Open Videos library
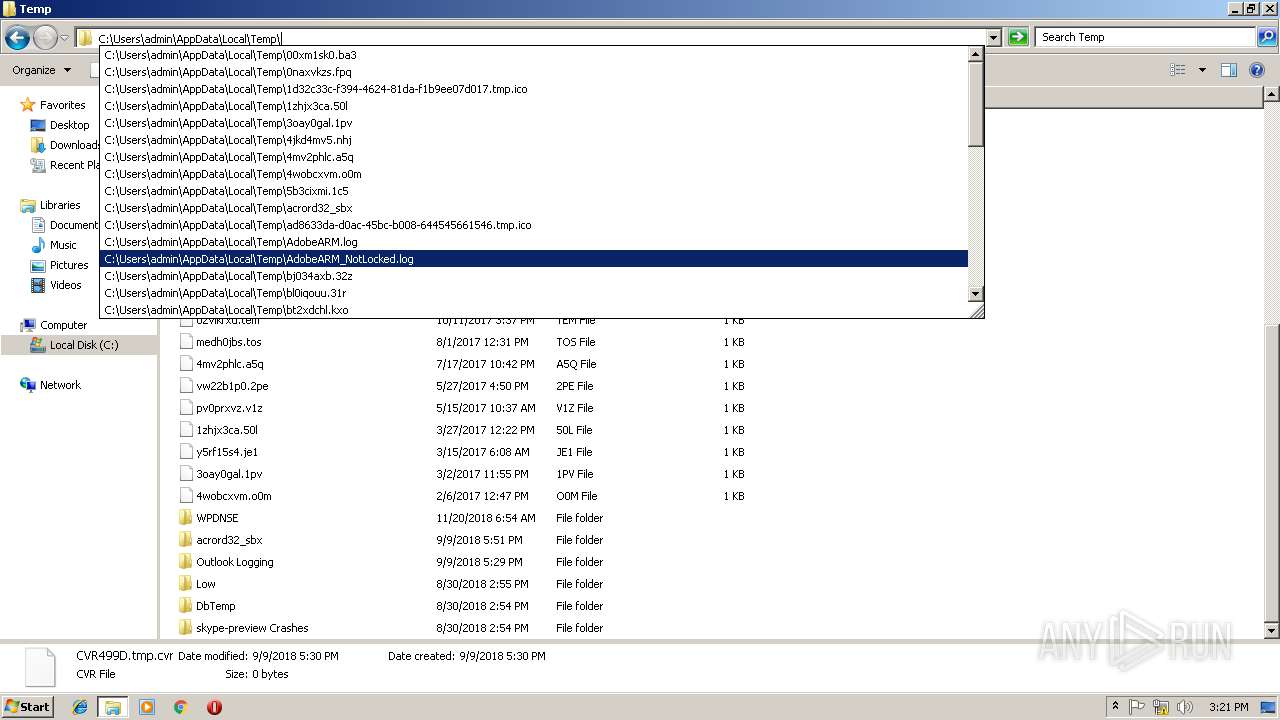This screenshot has height=720, width=1280. 66,285
